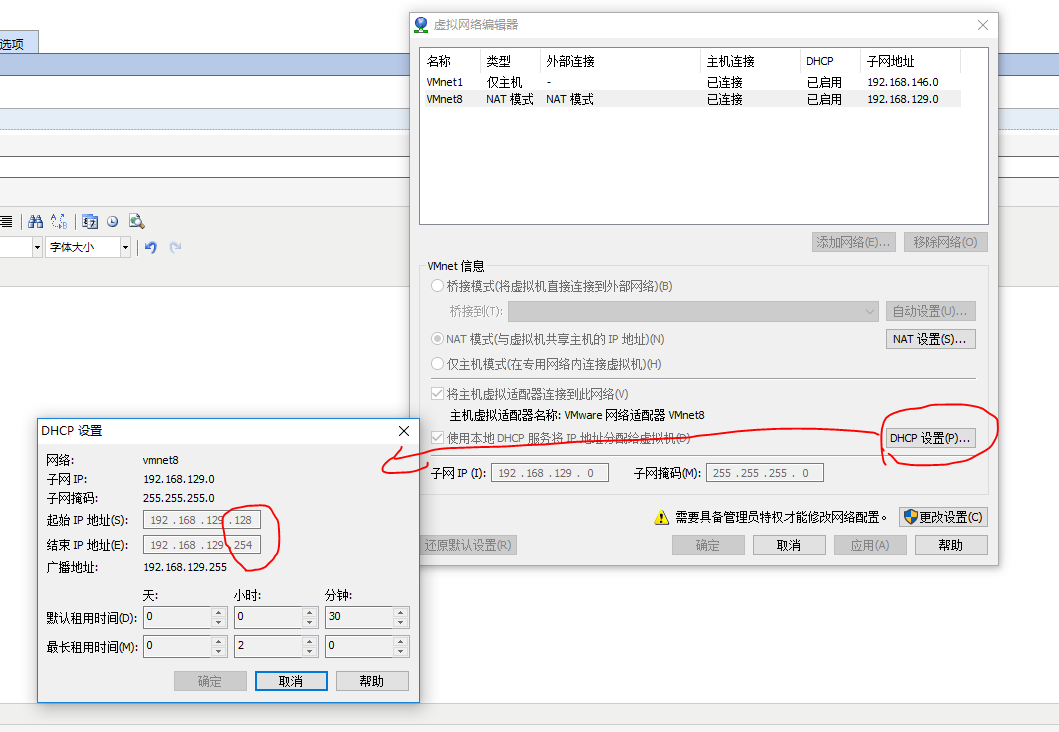
Task: Select the 桥接模式 radio button
Action: 437,285
